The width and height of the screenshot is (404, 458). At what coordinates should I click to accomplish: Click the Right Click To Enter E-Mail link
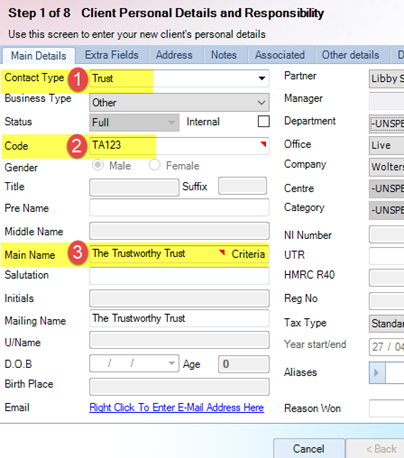(x=177, y=407)
